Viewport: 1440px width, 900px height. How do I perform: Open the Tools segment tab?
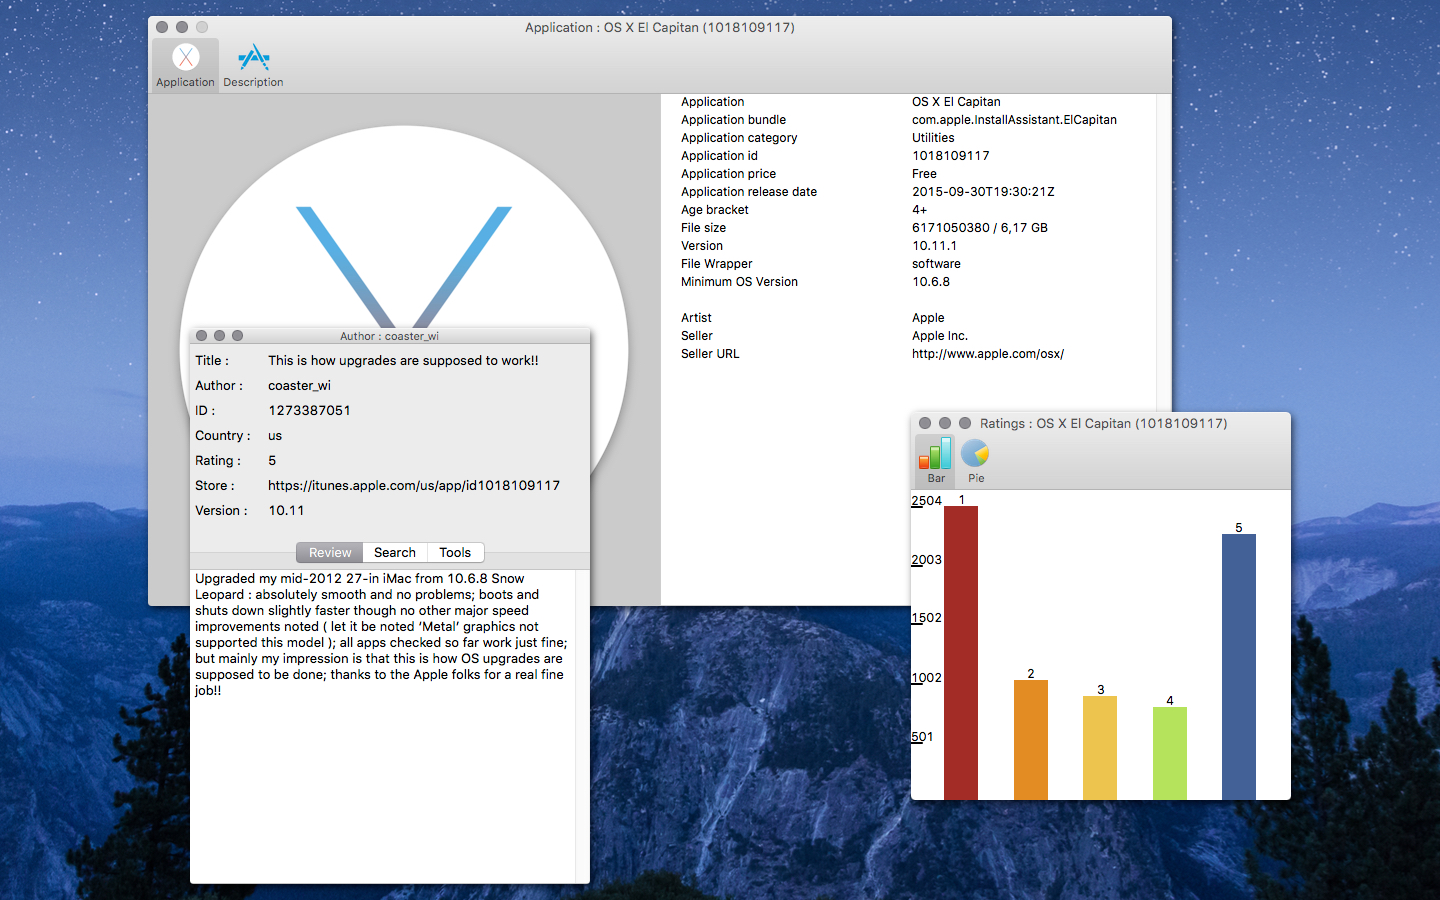(x=455, y=552)
